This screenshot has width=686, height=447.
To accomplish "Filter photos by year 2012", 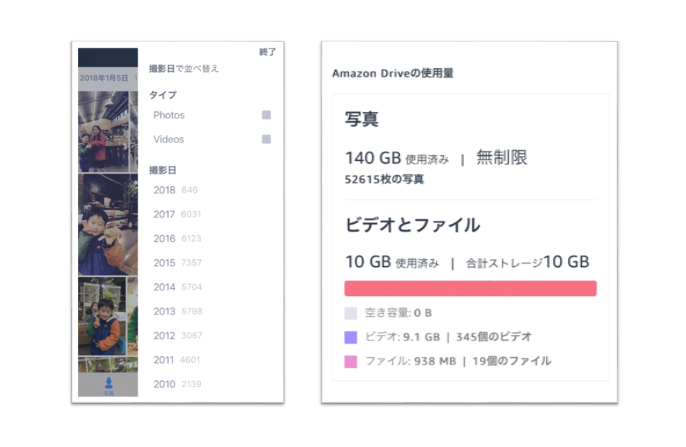I will pyautogui.click(x=178, y=335).
